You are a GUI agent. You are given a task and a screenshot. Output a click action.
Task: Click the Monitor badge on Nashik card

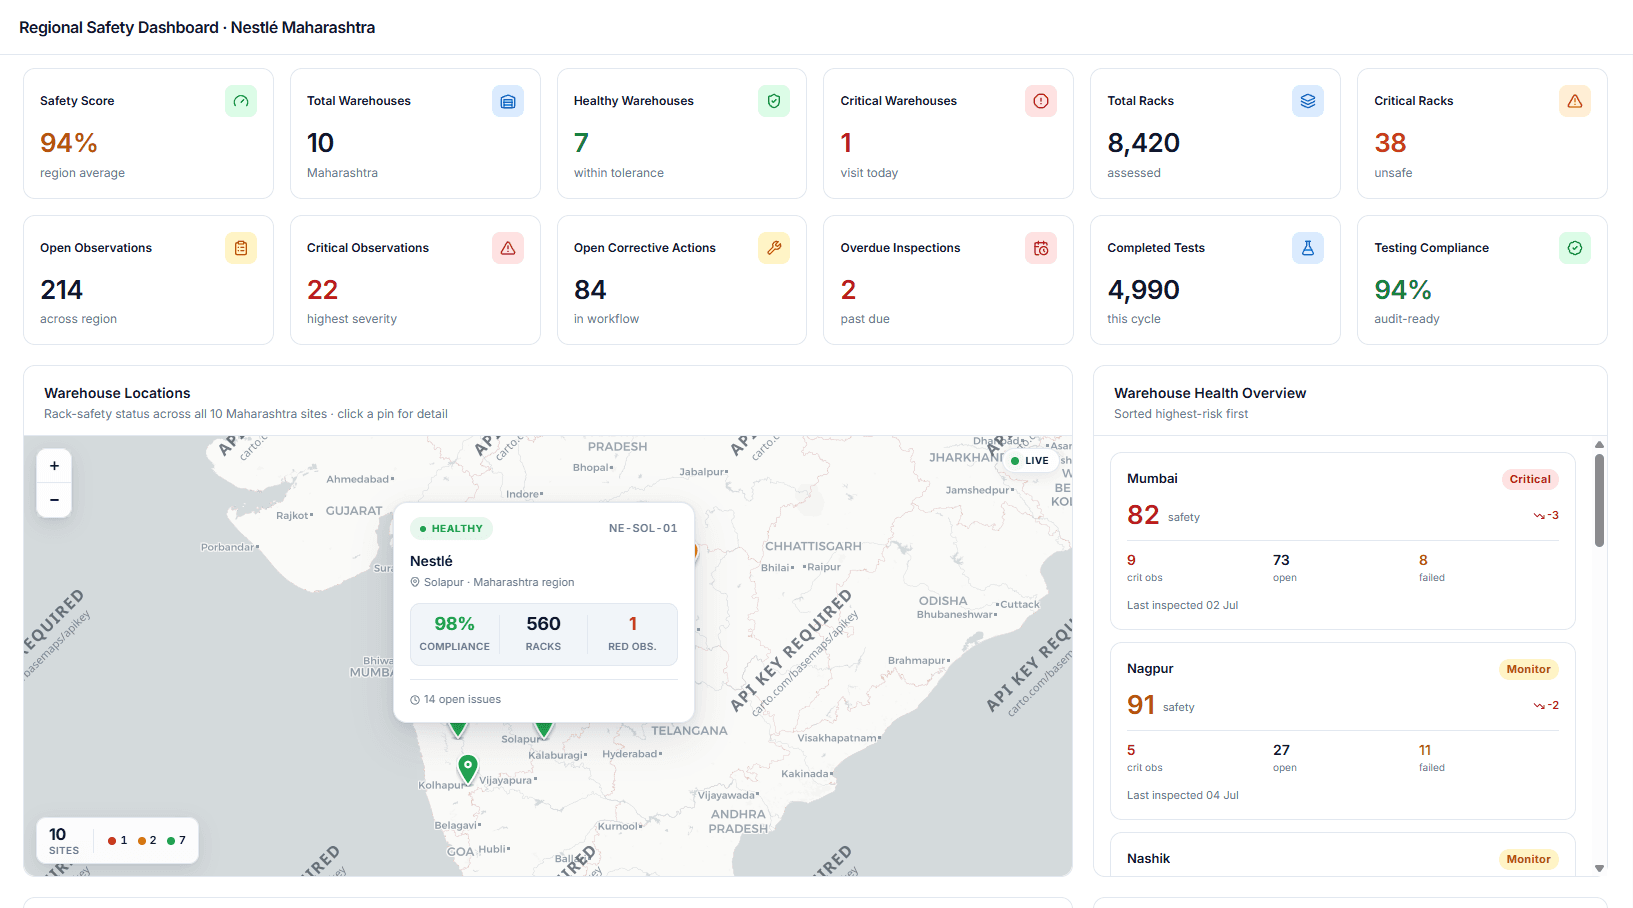1528,859
